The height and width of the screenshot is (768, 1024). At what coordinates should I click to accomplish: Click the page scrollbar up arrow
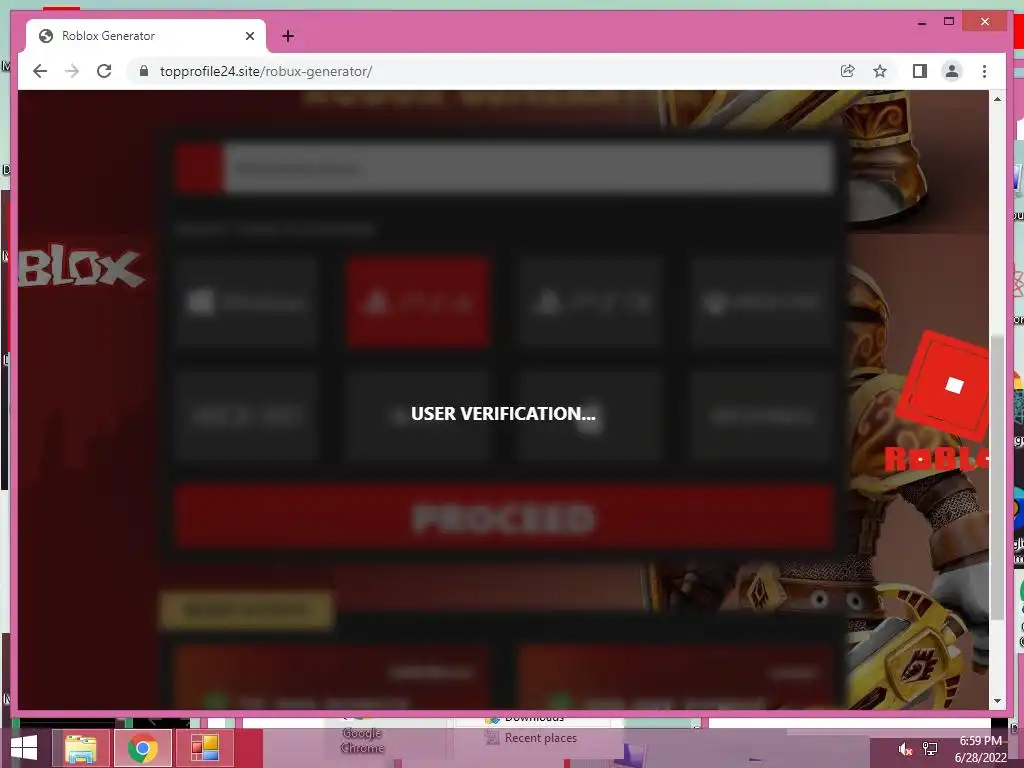click(x=997, y=99)
